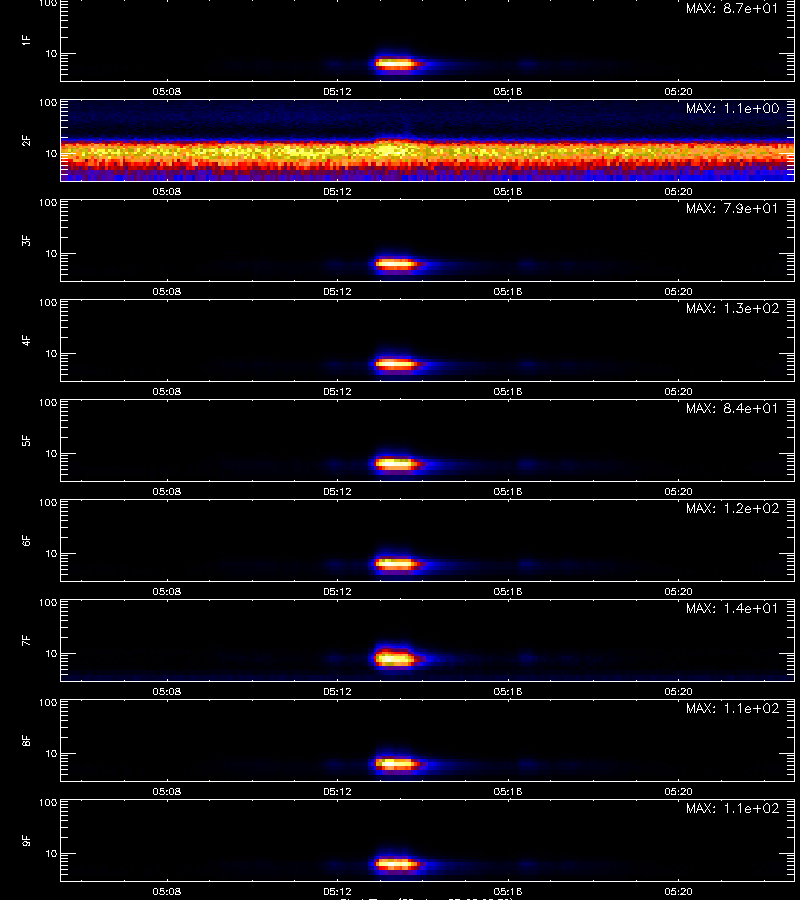Click the bright burst in the 1F spectrogram
800x900 pixels.
coord(396,64)
